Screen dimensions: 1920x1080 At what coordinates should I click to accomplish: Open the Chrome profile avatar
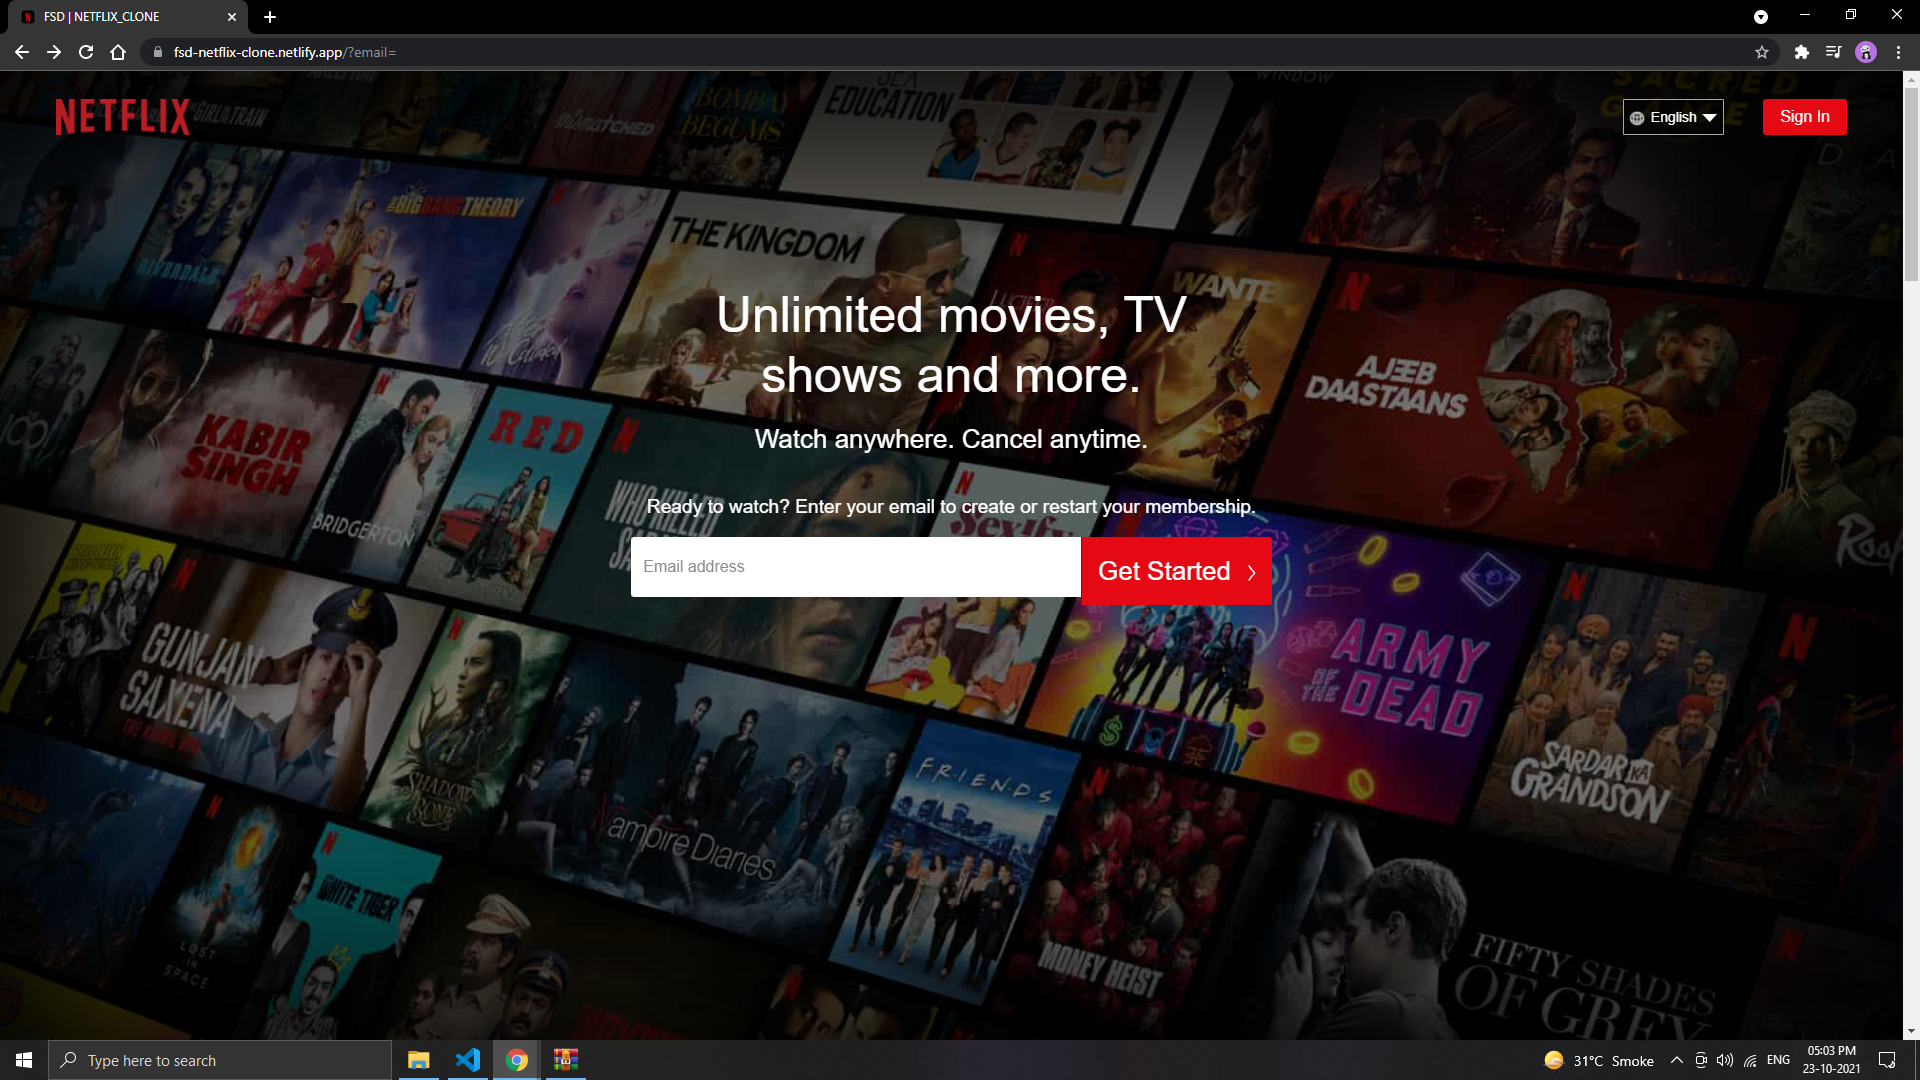coord(1866,52)
